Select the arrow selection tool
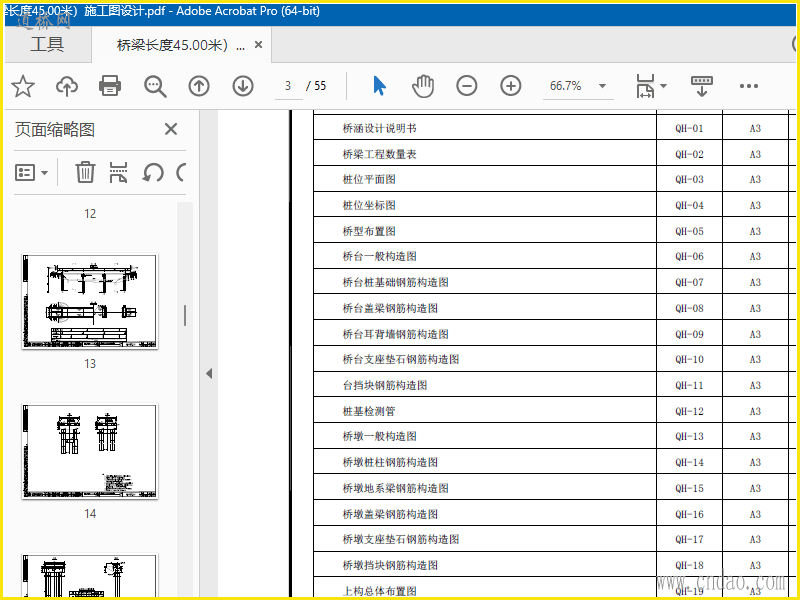This screenshot has width=800, height=600. [379, 86]
